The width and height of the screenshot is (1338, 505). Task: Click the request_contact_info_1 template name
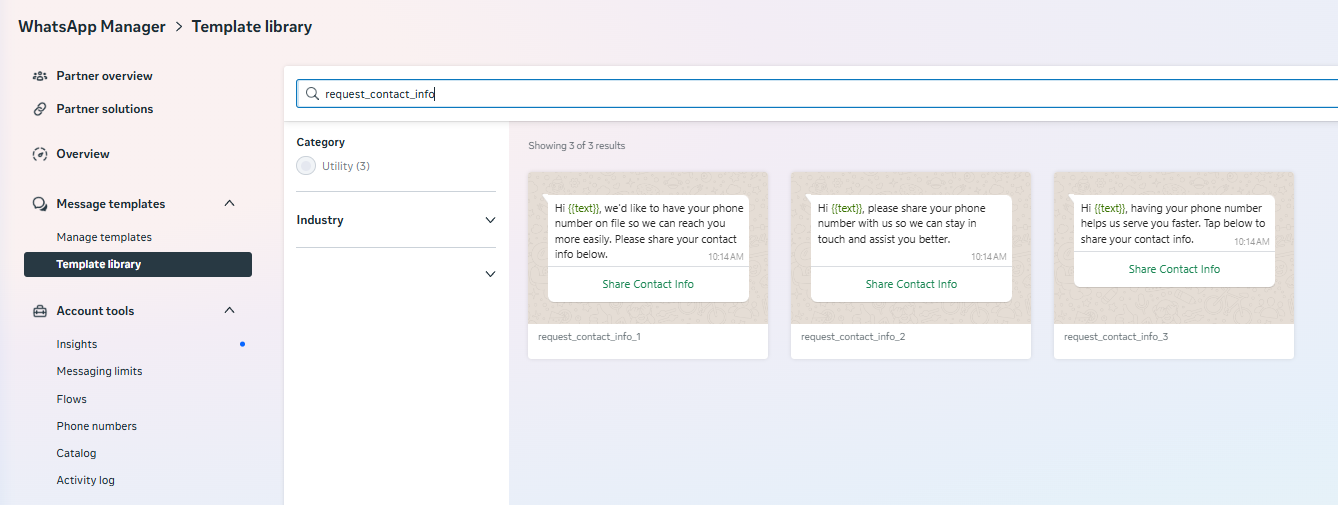coord(589,337)
